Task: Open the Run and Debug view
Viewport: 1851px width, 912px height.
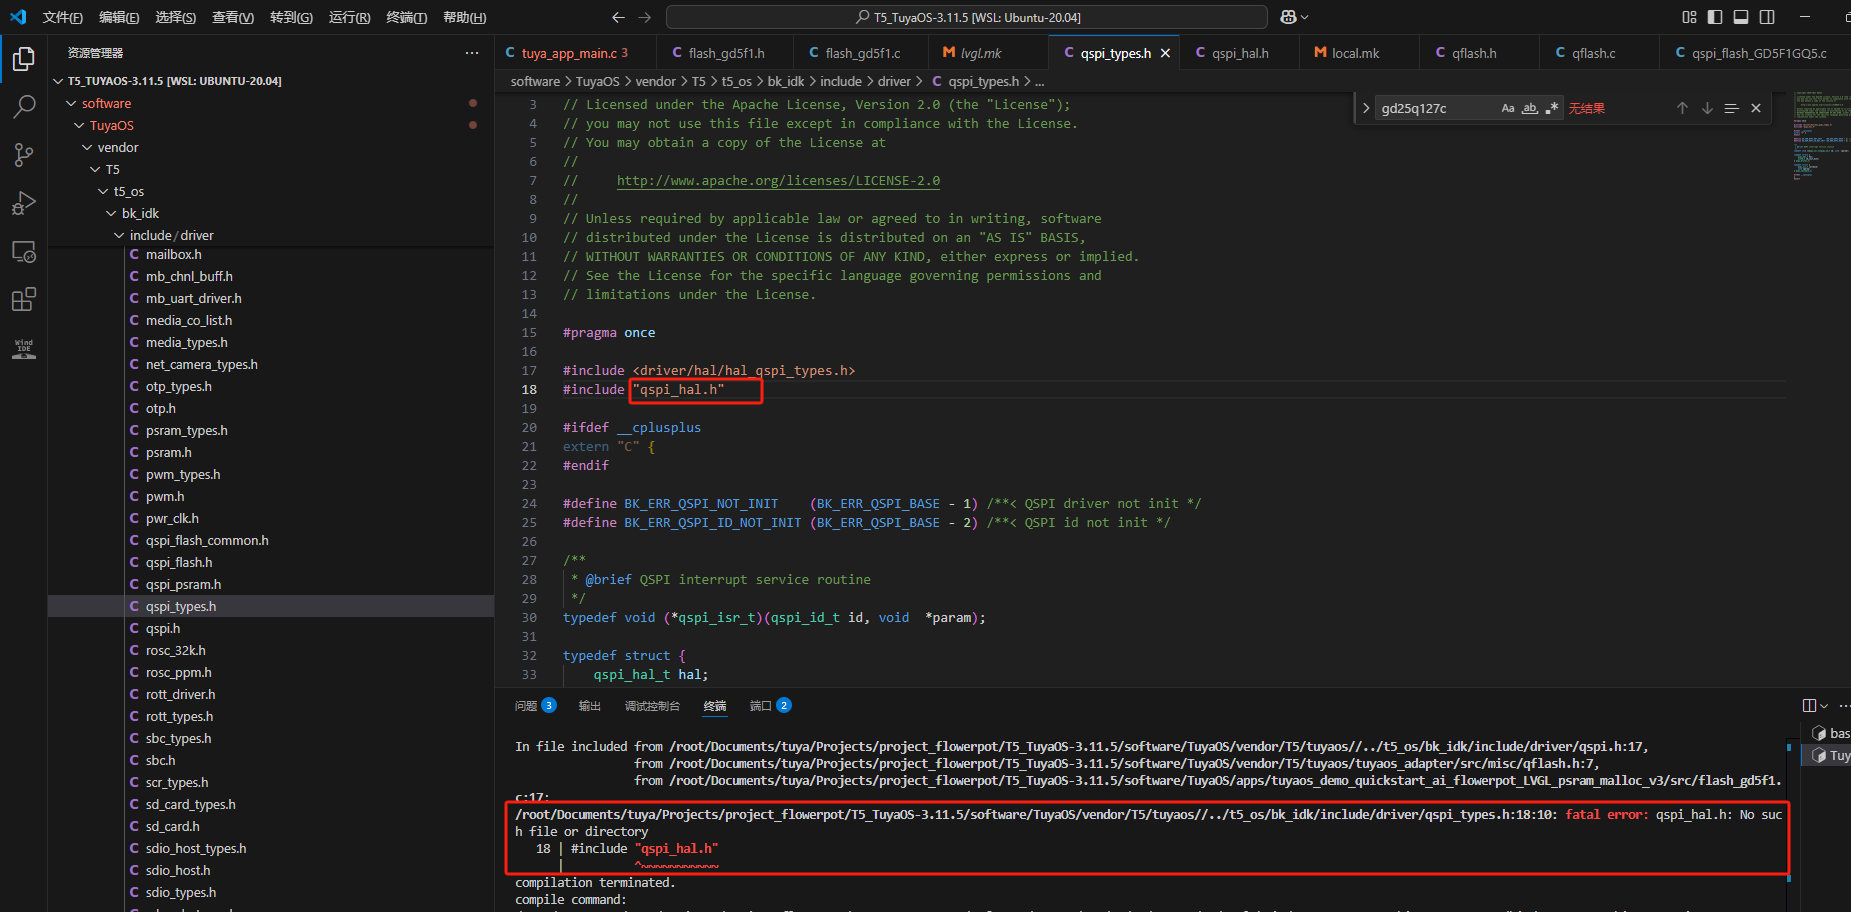Action: click(x=23, y=203)
